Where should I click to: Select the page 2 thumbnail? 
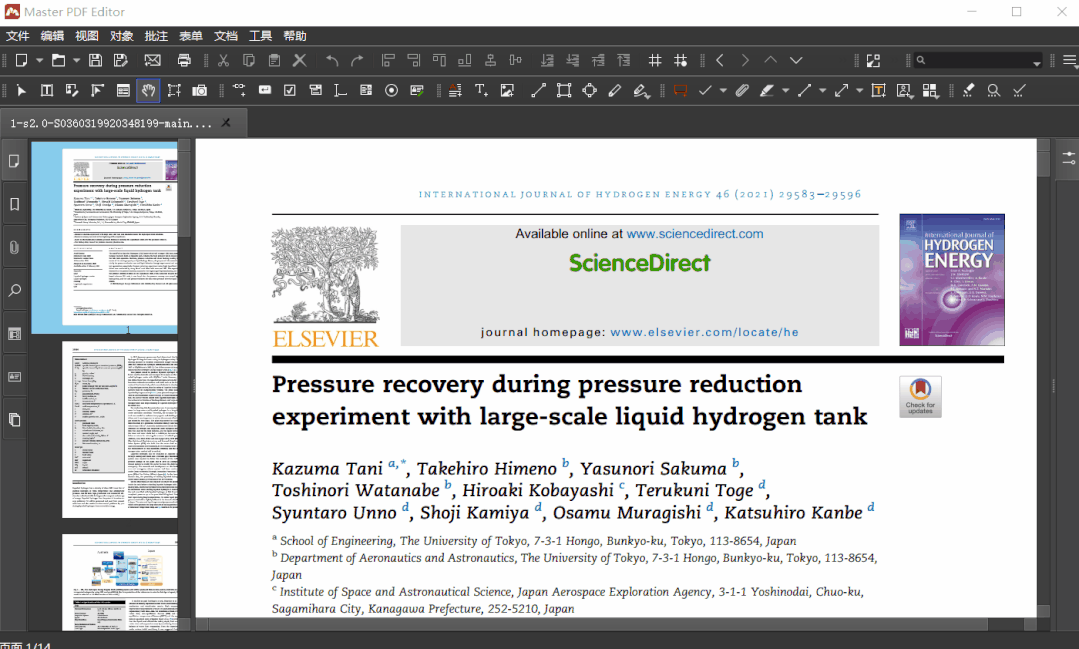(x=119, y=429)
